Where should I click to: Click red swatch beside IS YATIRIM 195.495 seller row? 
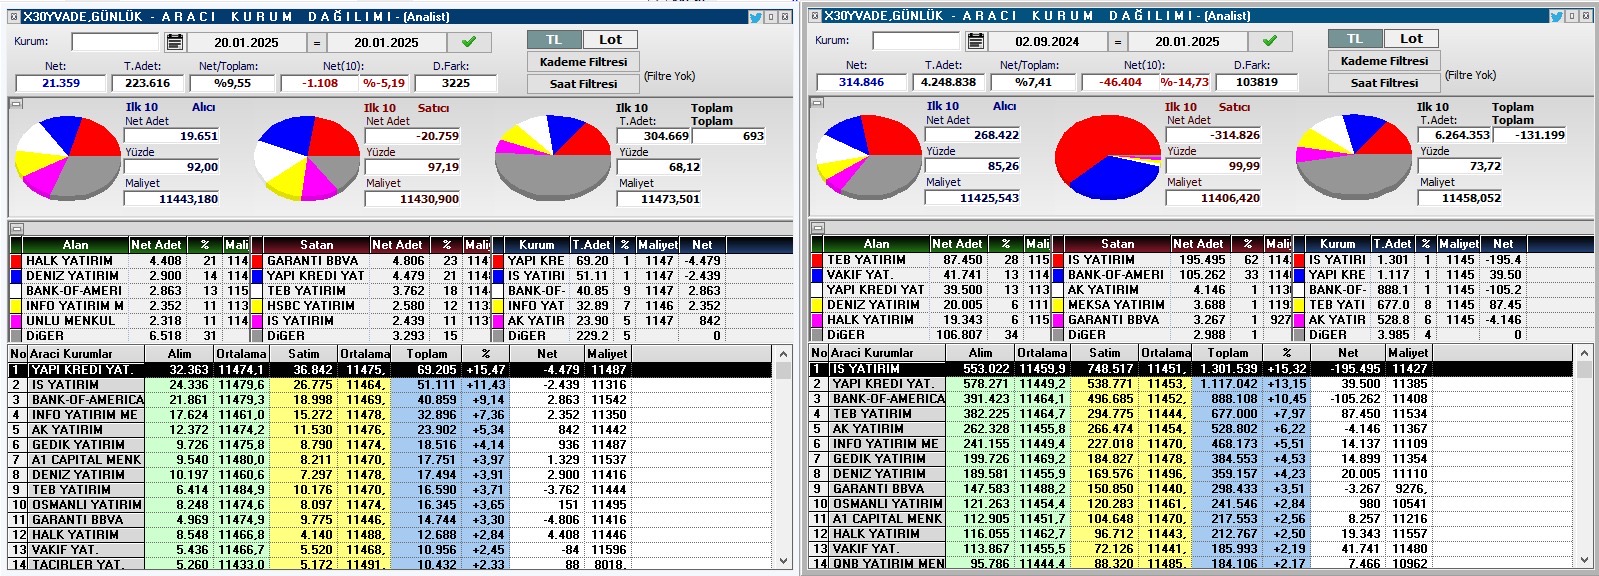pos(1057,260)
